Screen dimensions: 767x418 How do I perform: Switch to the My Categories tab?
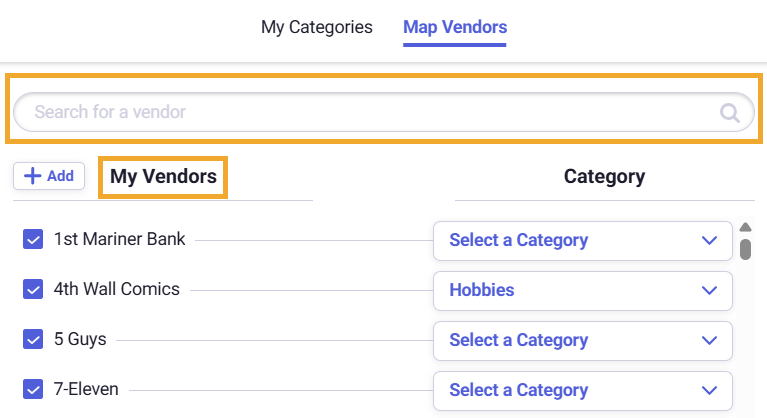point(317,27)
